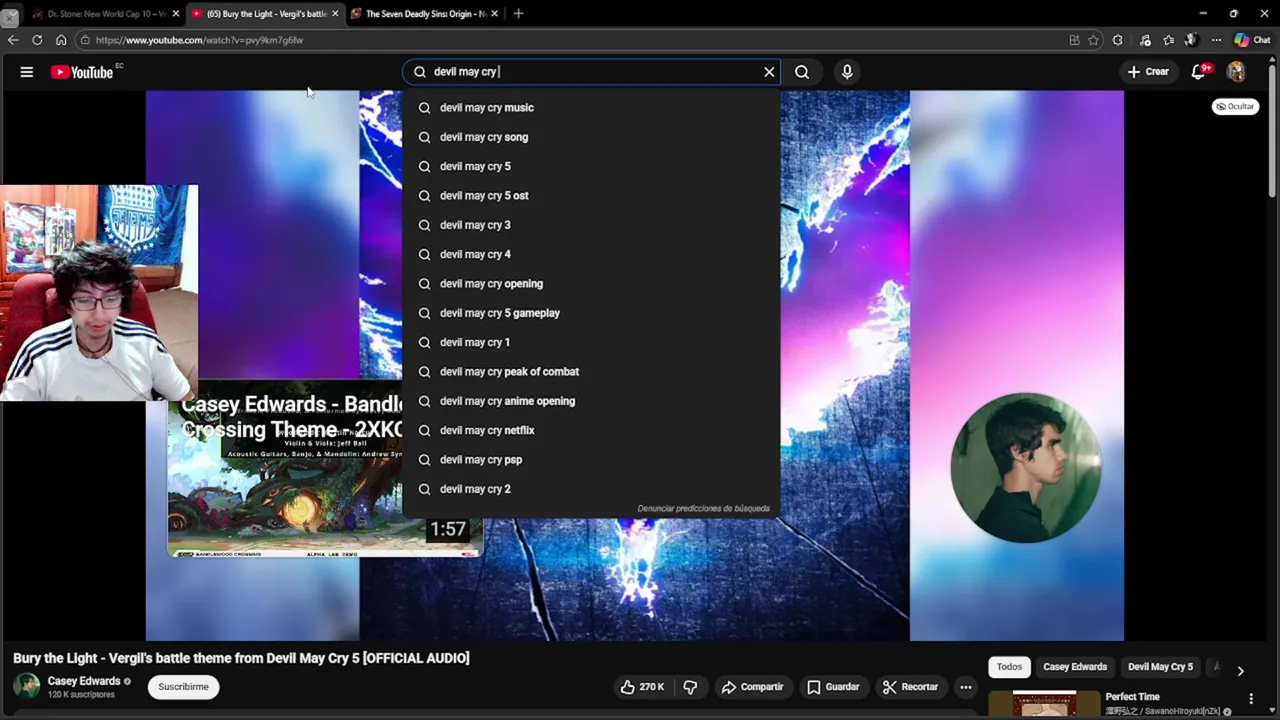Choose suggestion 'devil may cry music'
The image size is (1280, 720).
tap(591, 108)
